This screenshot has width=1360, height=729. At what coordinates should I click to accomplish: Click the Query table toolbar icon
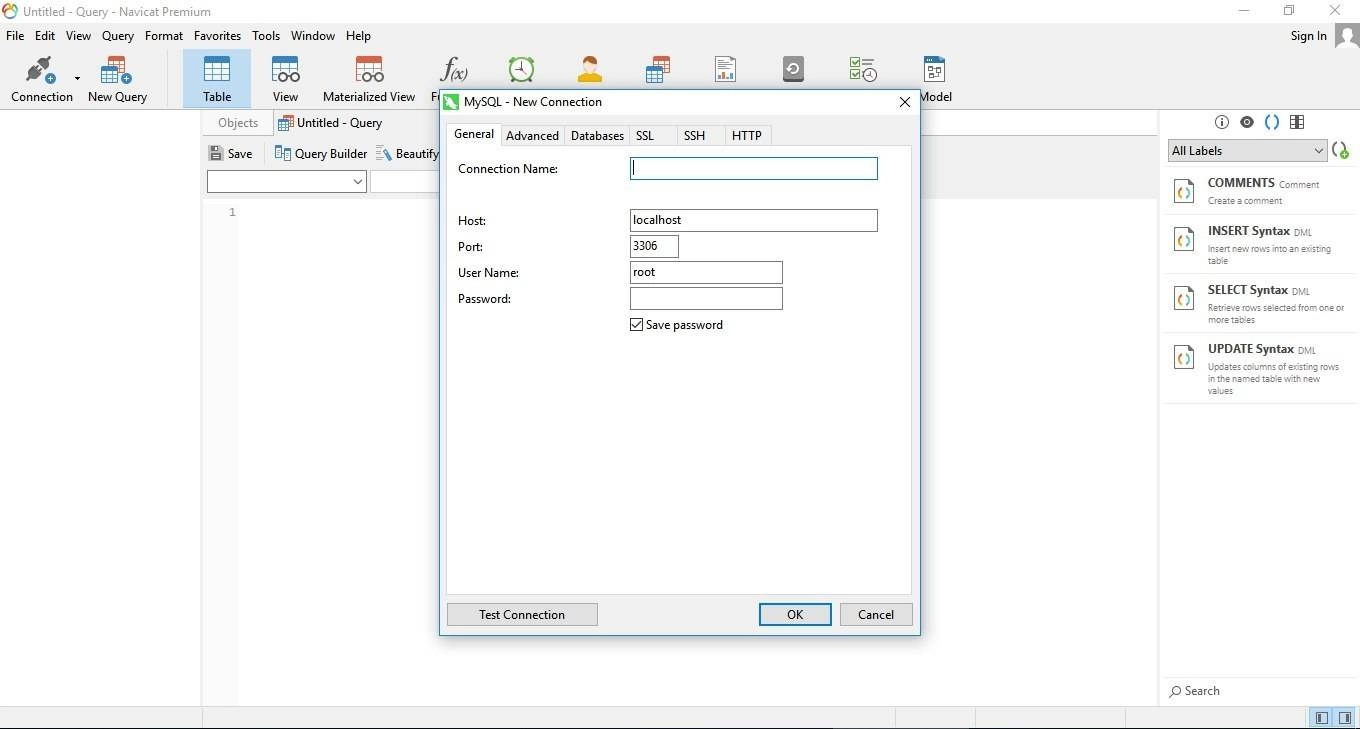pos(657,69)
